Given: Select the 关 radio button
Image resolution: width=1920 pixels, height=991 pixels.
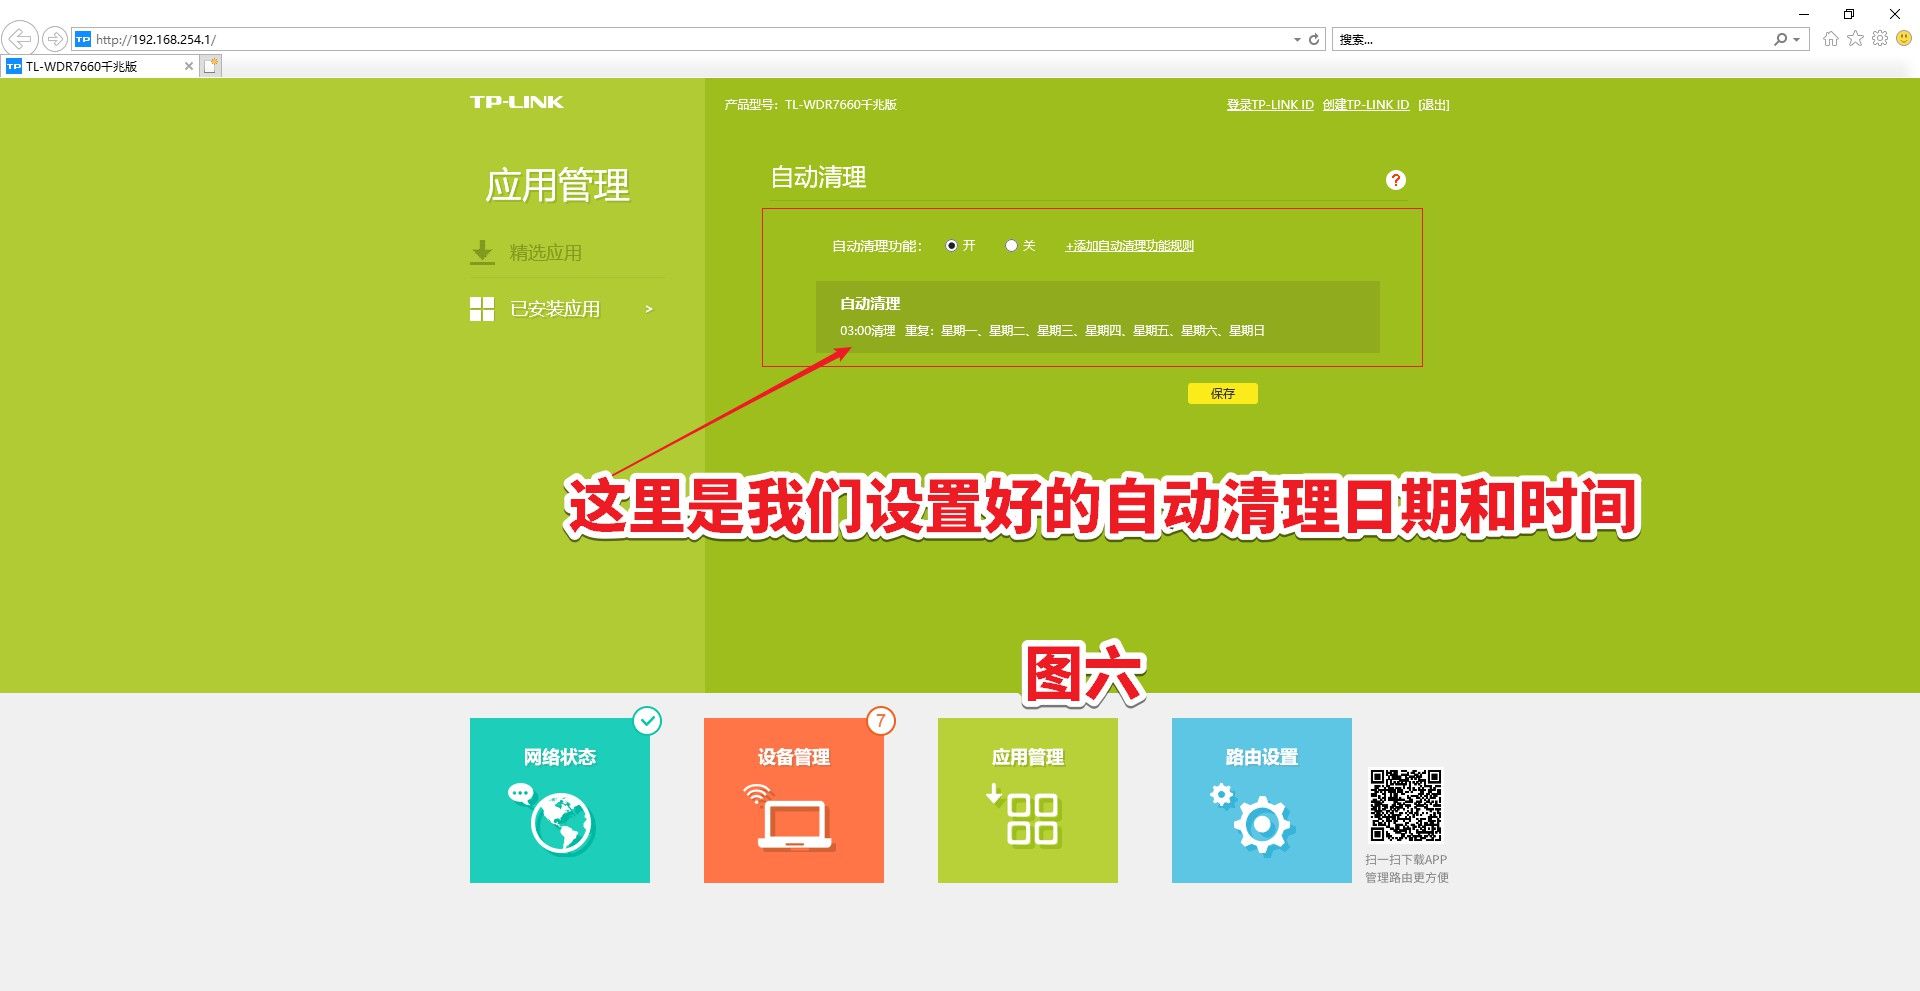Looking at the screenshot, I should 1011,246.
